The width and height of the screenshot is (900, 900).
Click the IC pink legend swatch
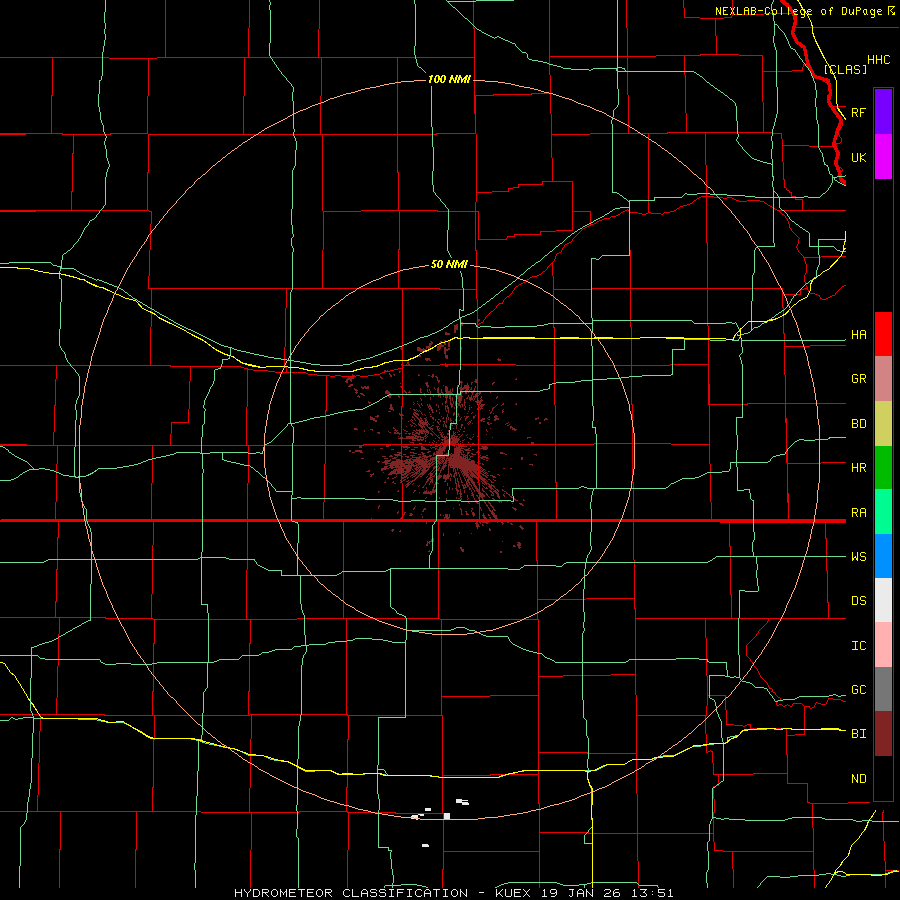point(883,645)
